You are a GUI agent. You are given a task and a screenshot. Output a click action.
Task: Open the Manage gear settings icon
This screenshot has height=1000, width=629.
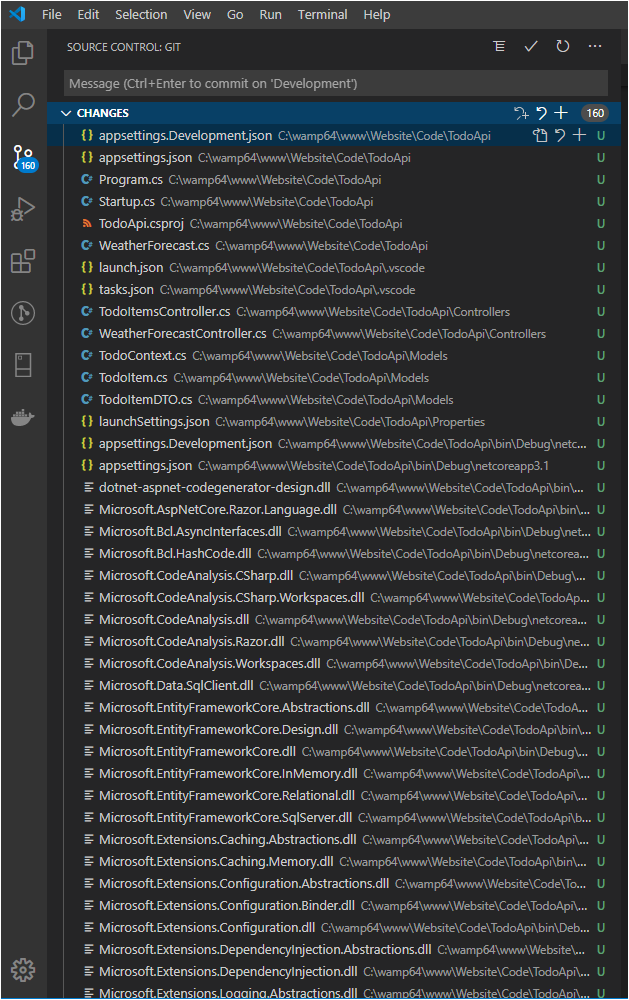pyautogui.click(x=23, y=970)
